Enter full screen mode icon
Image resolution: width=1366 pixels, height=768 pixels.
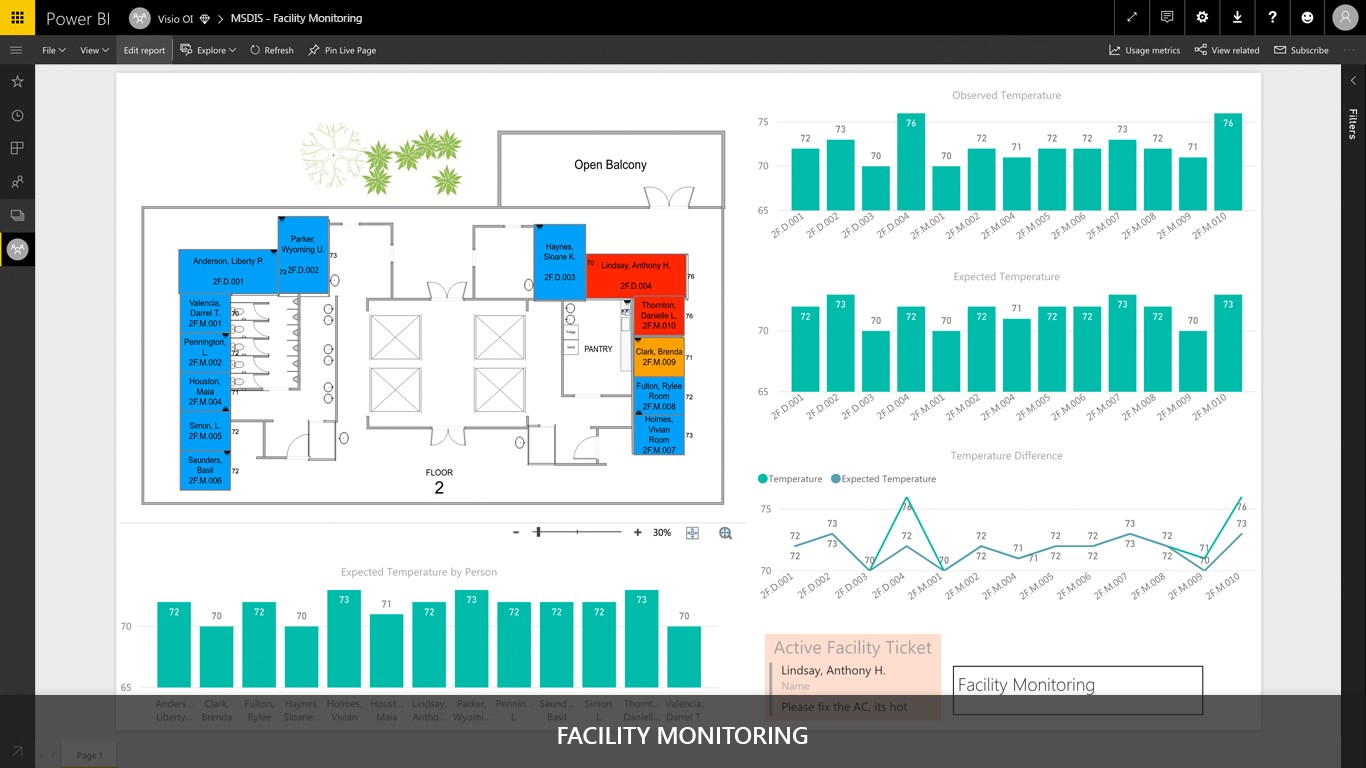(x=1132, y=17)
